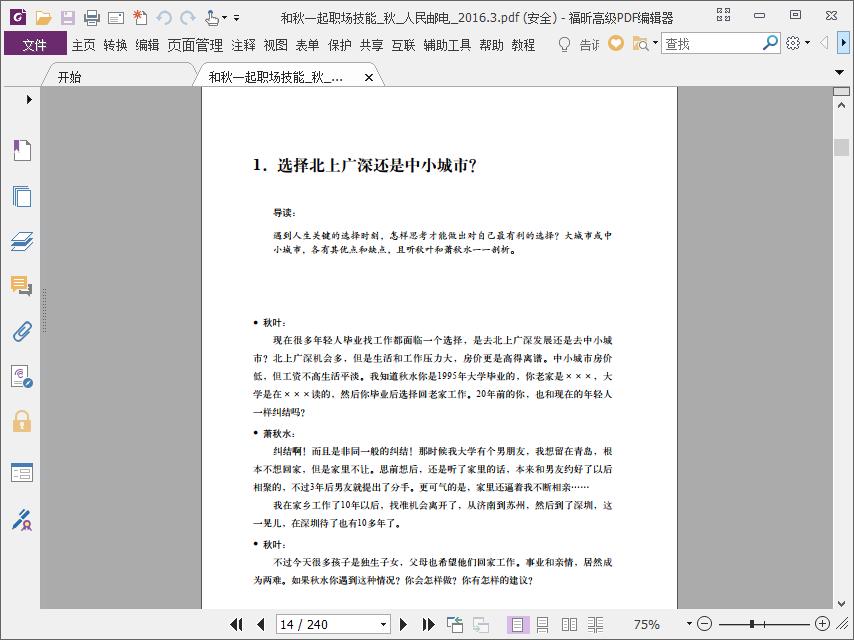Switch to the 注释 ribbon tab
This screenshot has width=854, height=640.
[x=243, y=45]
